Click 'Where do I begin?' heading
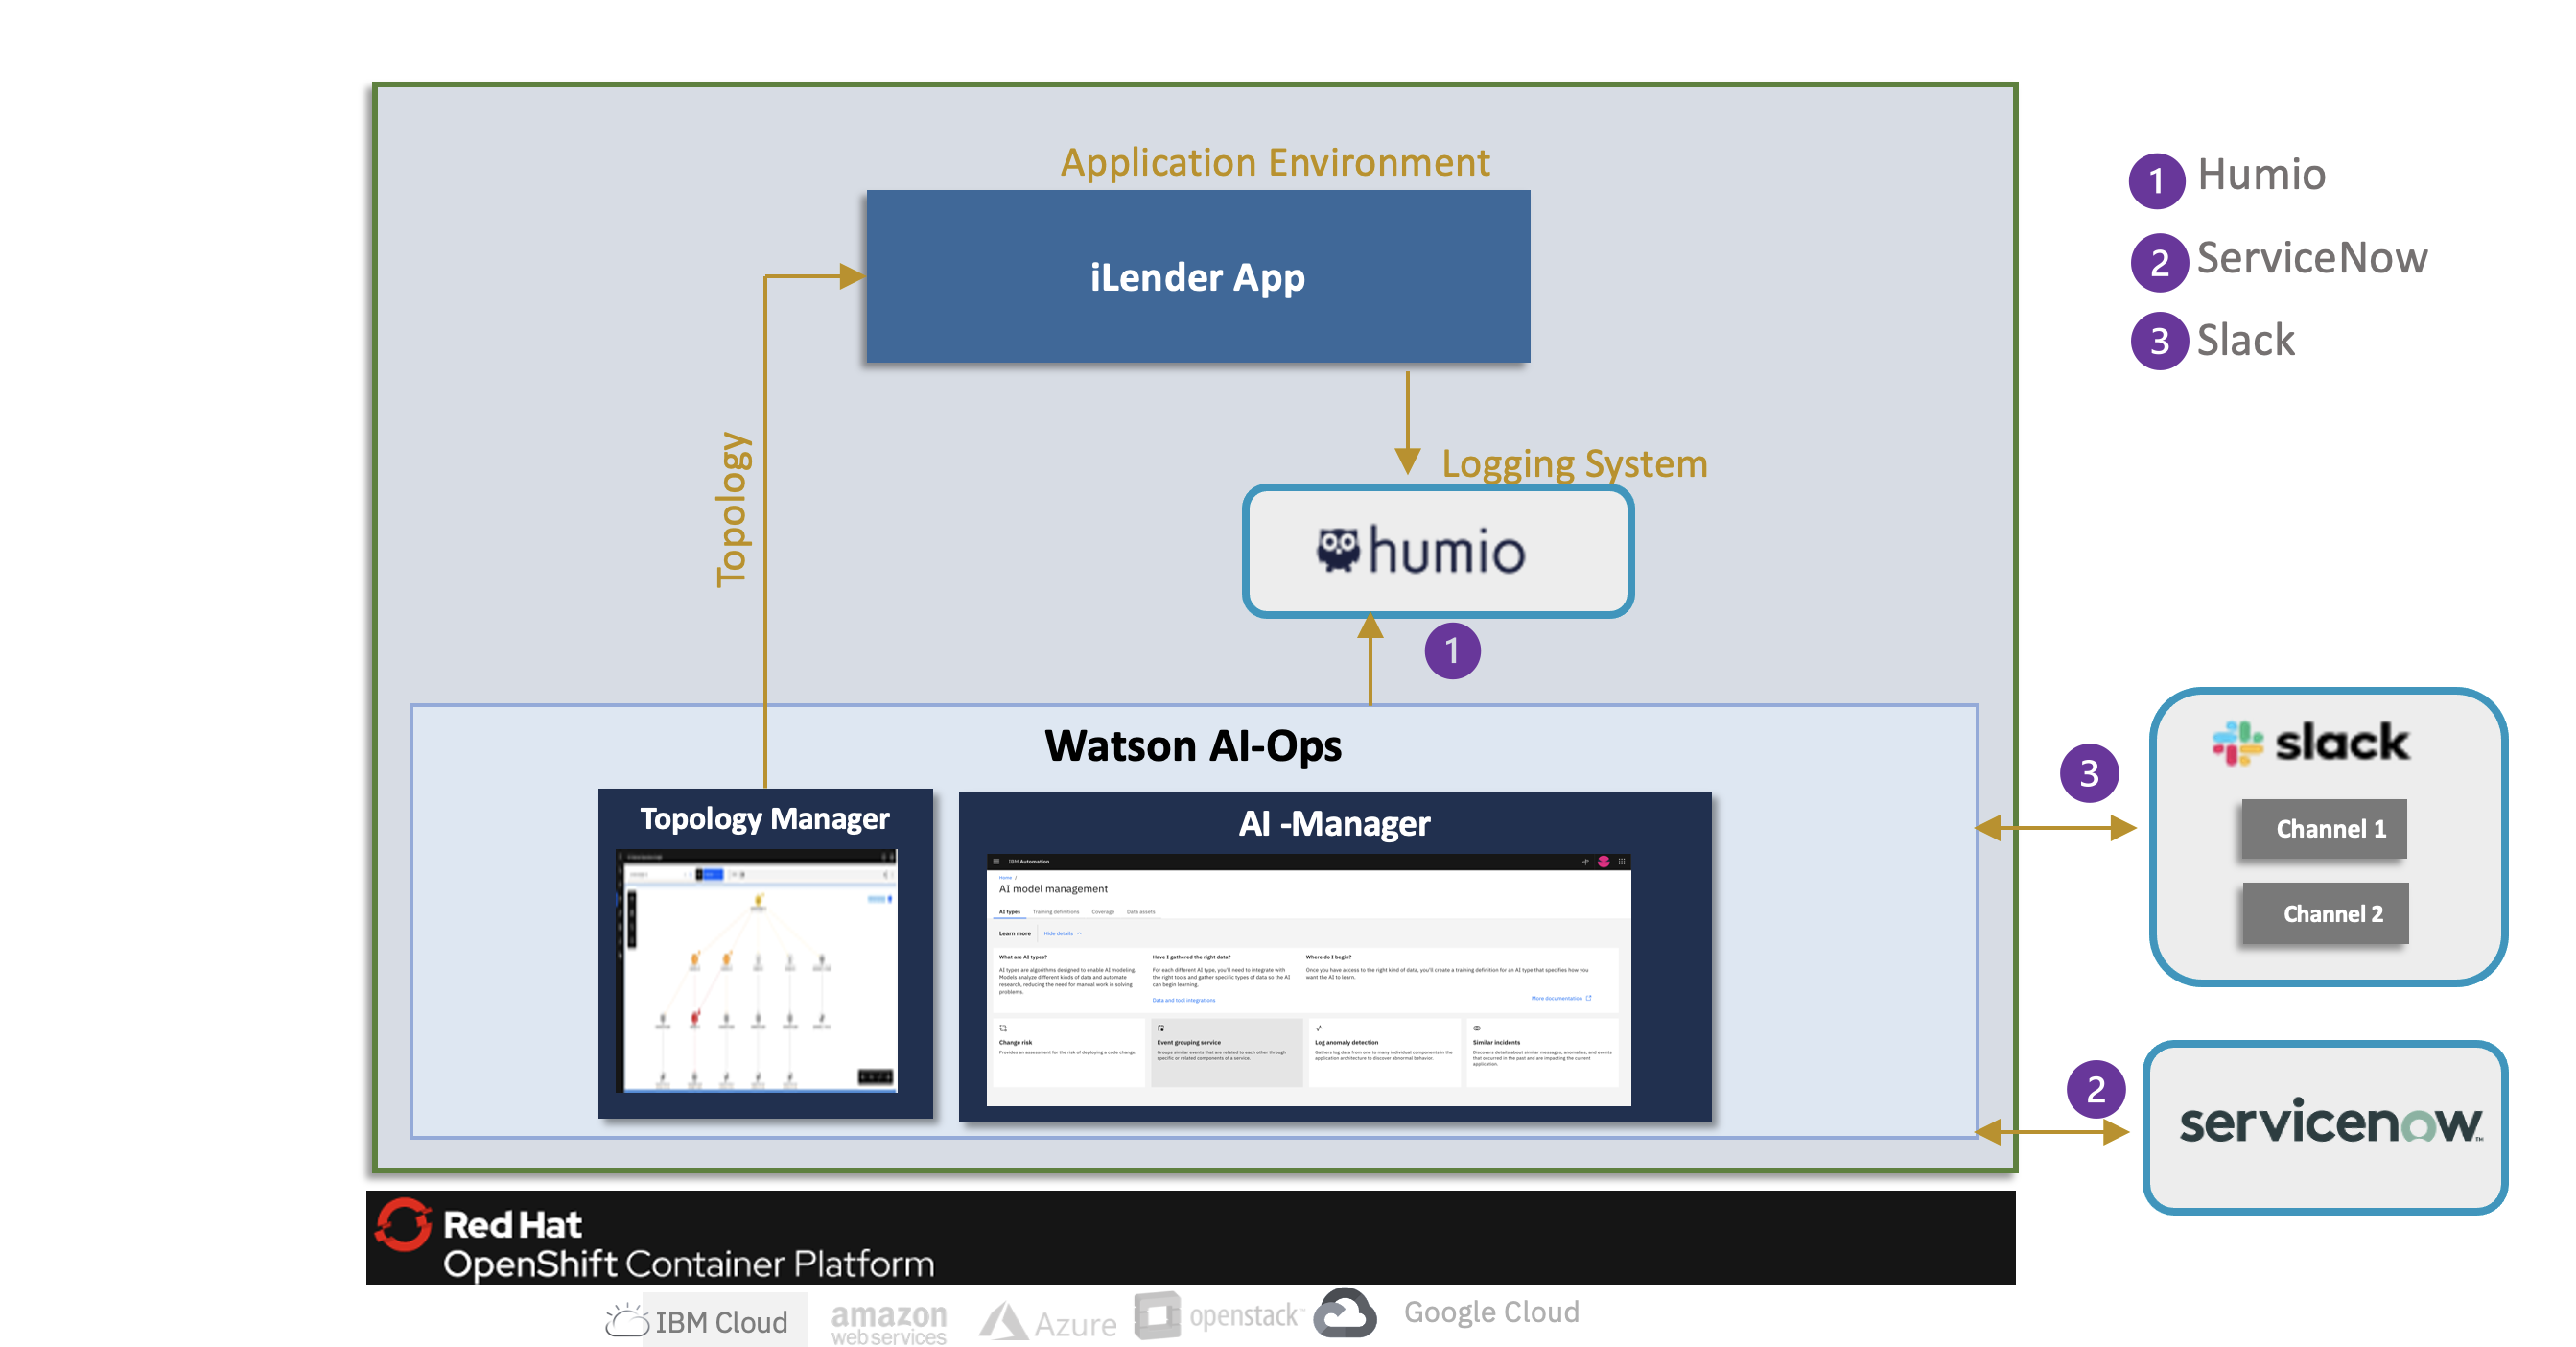The height and width of the screenshot is (1347, 2576). pos(1328,957)
